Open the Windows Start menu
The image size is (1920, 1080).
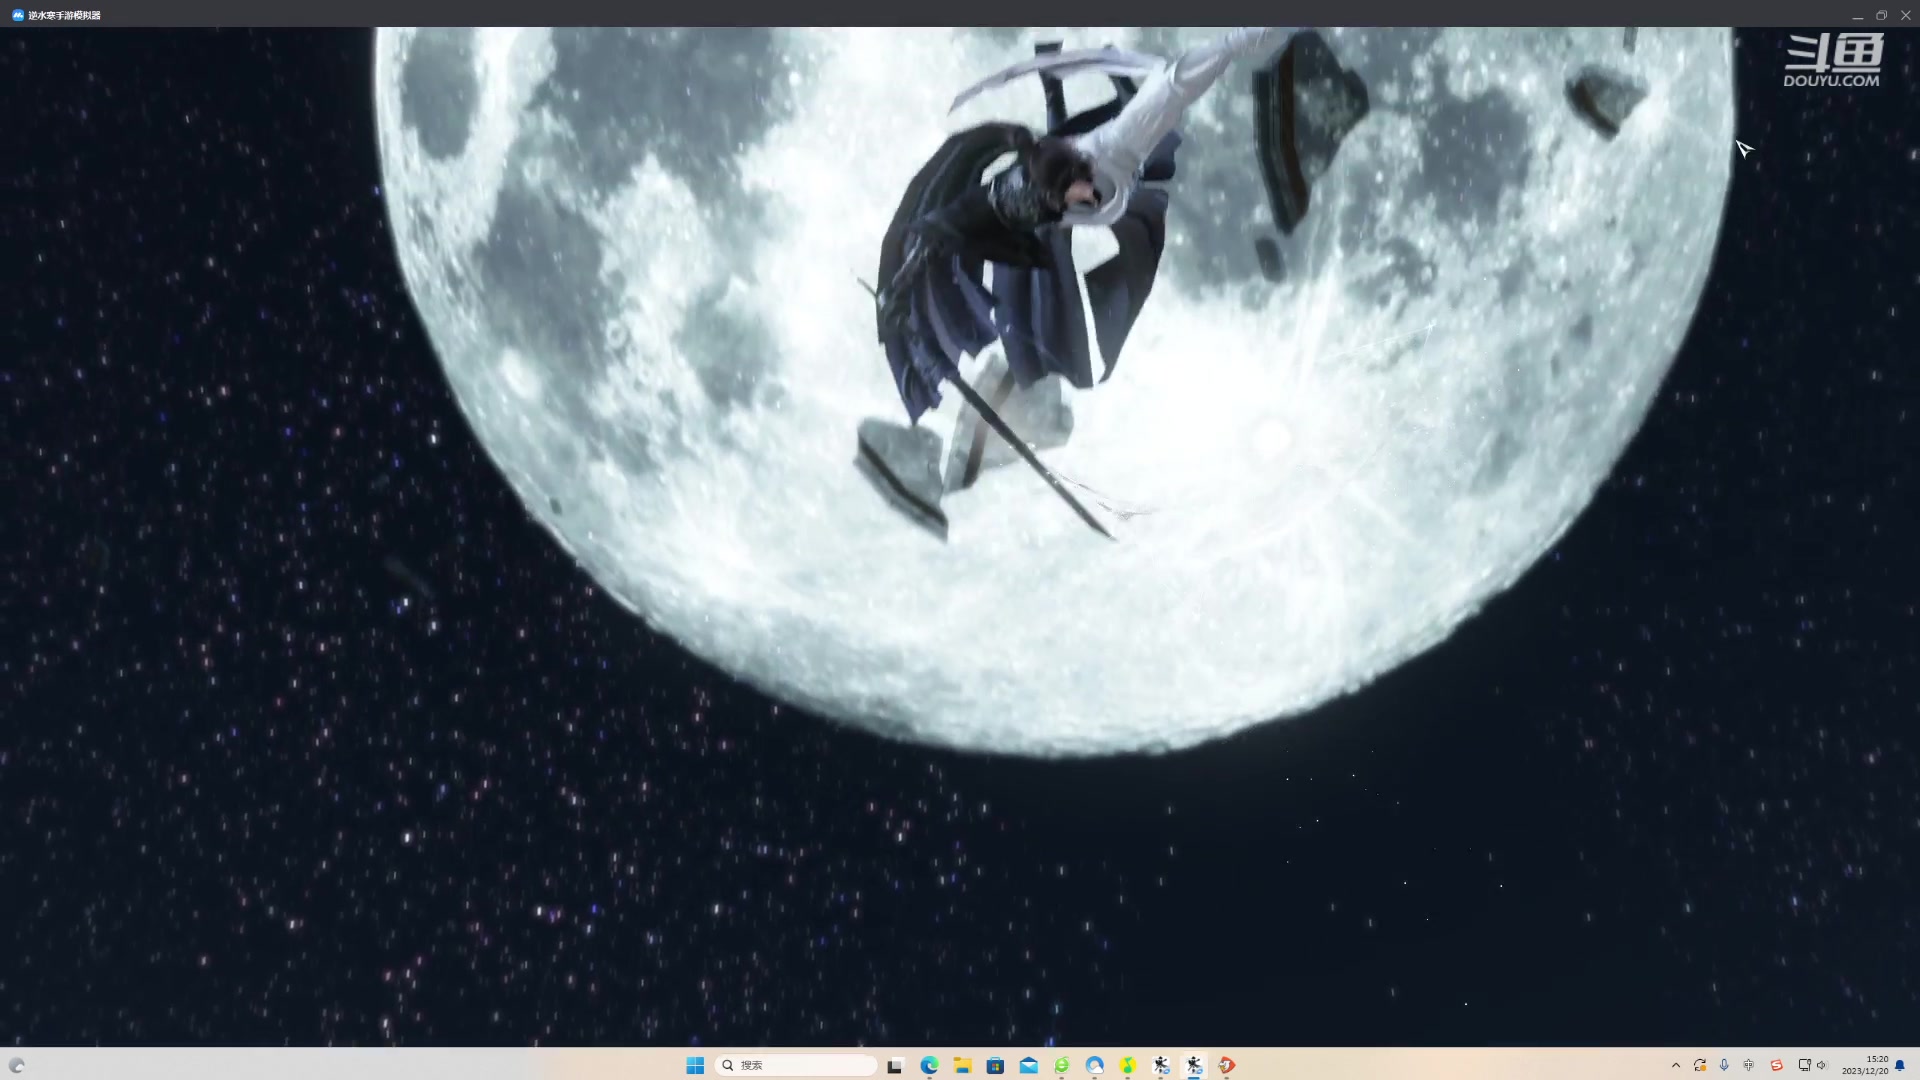(695, 1065)
